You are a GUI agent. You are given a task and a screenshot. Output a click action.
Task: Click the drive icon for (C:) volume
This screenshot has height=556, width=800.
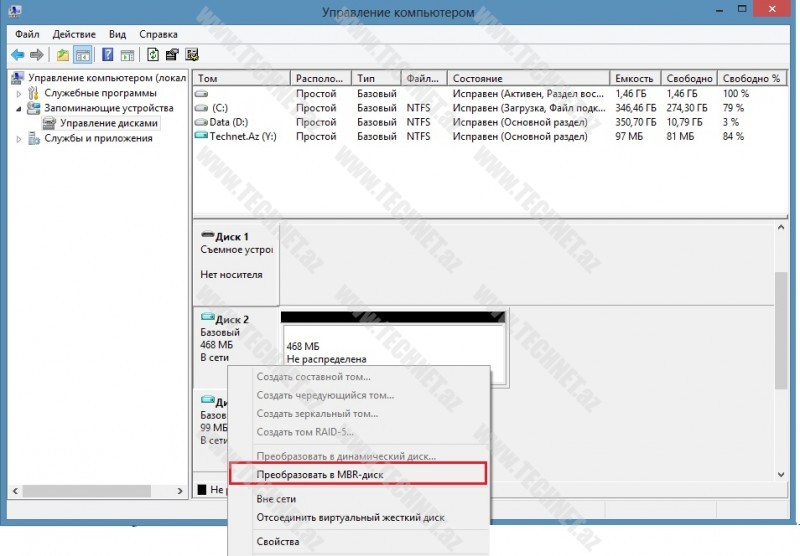pyautogui.click(x=202, y=108)
